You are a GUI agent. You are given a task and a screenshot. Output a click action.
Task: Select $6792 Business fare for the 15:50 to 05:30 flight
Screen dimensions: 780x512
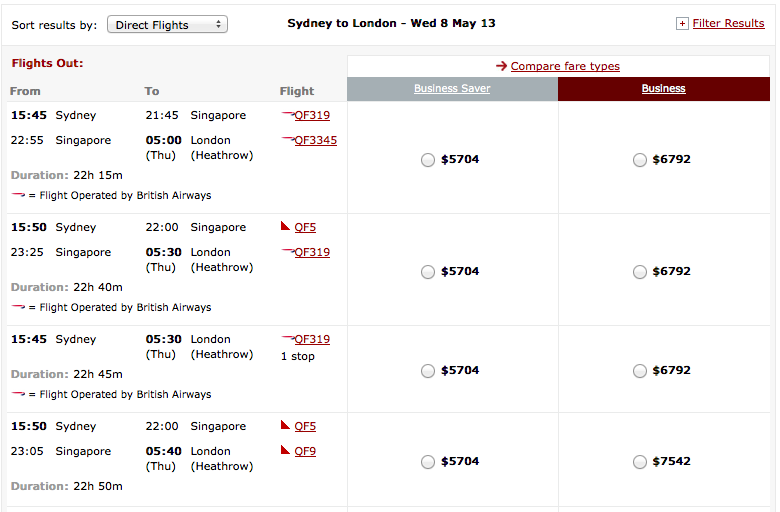pos(640,271)
